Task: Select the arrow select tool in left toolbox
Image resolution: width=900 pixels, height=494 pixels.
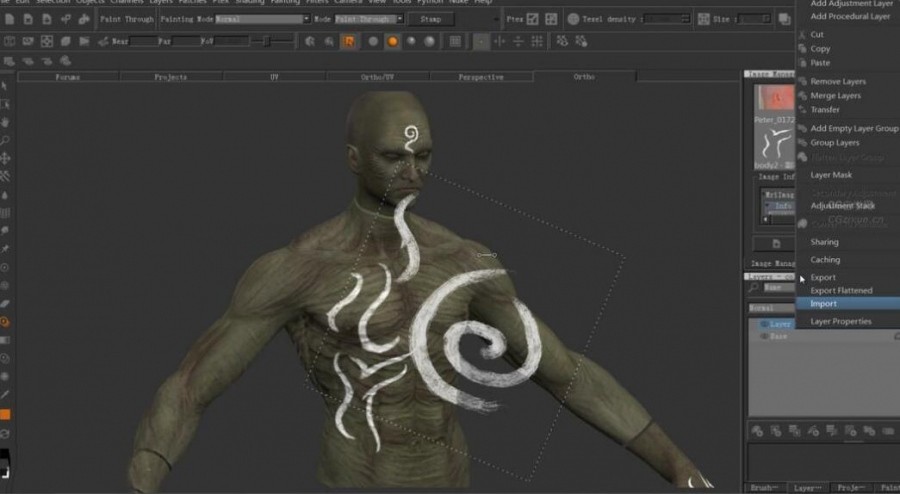Action: (5, 86)
